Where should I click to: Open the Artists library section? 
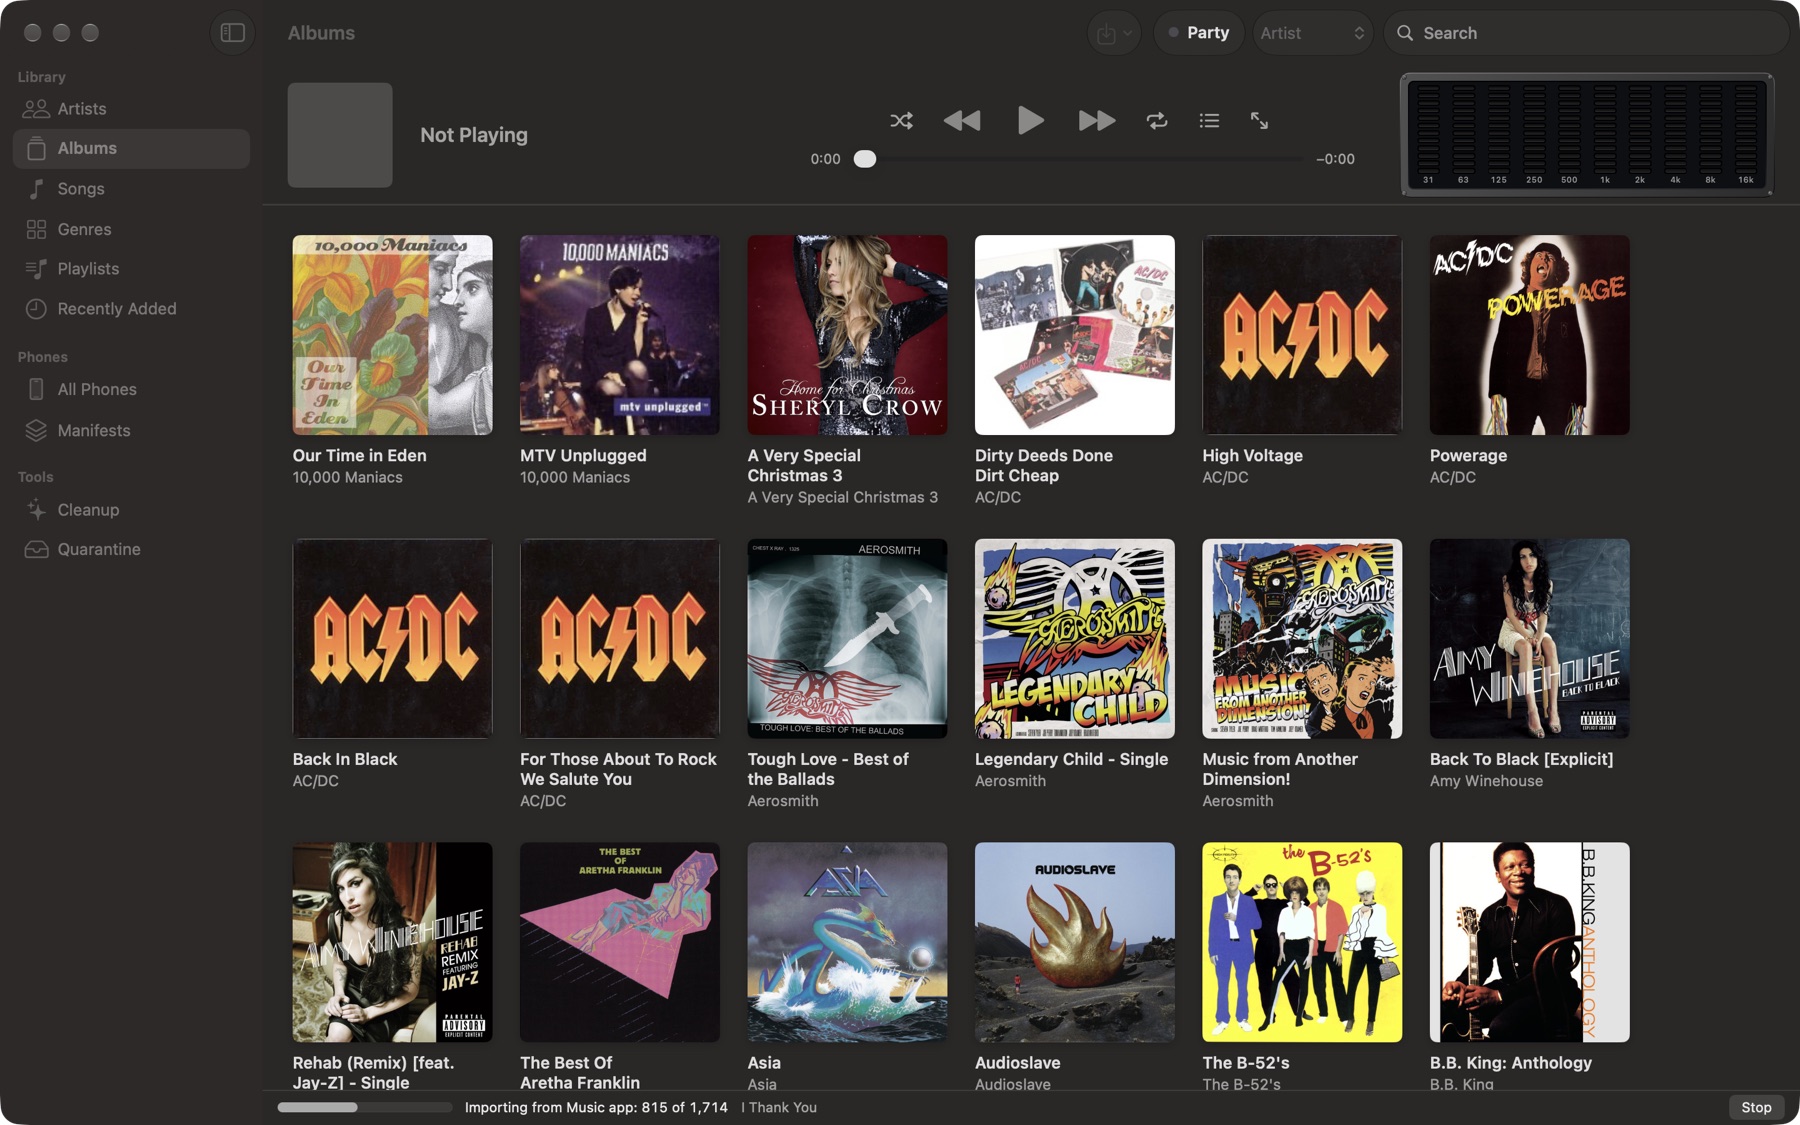131,109
